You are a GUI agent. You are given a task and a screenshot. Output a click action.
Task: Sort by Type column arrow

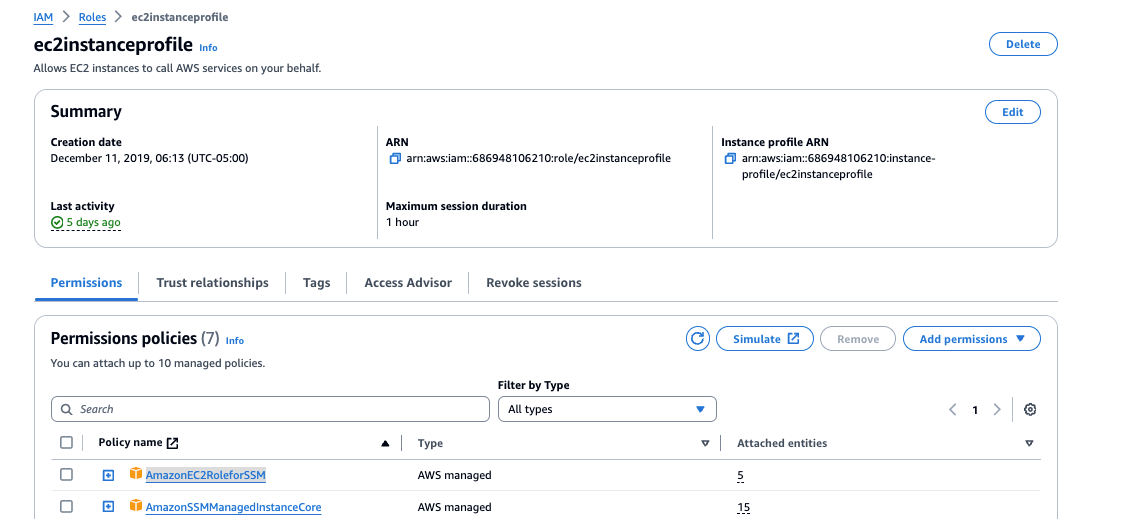point(705,443)
